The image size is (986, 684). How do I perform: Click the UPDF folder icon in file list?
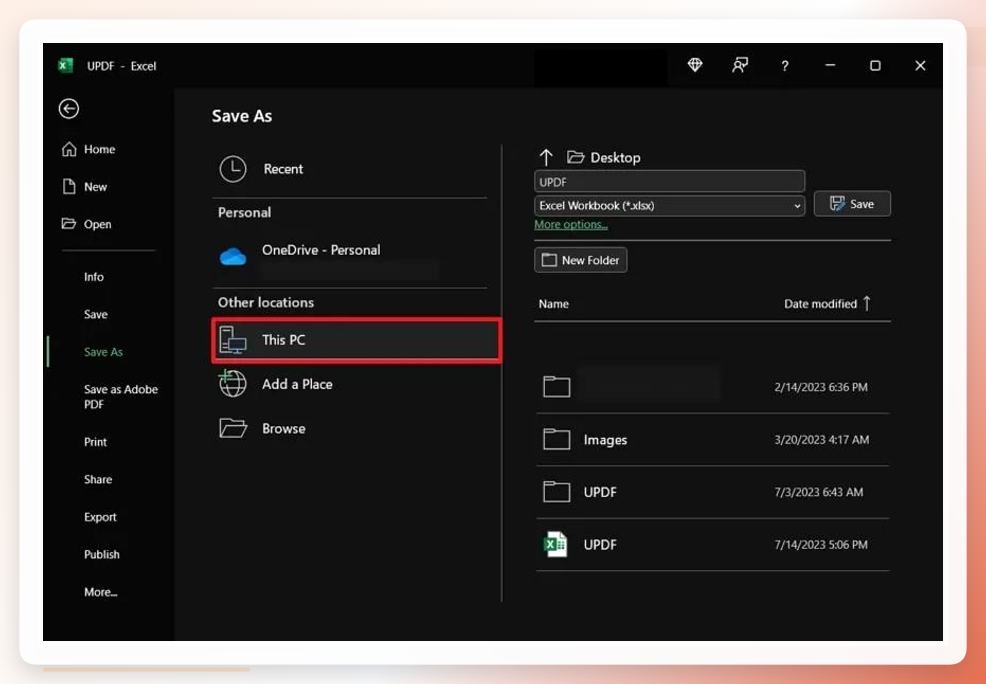point(557,492)
